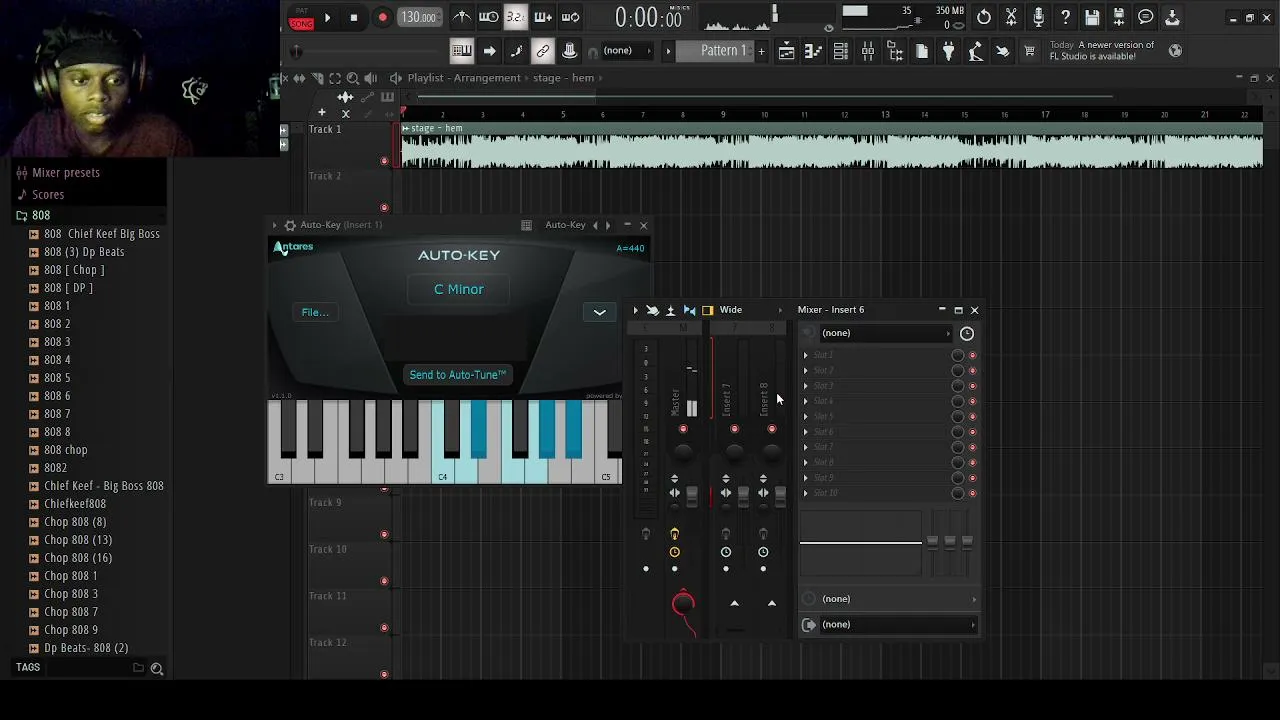1280x720 pixels.
Task: Switch PAT/SONG mode toggle
Action: click(x=301, y=18)
